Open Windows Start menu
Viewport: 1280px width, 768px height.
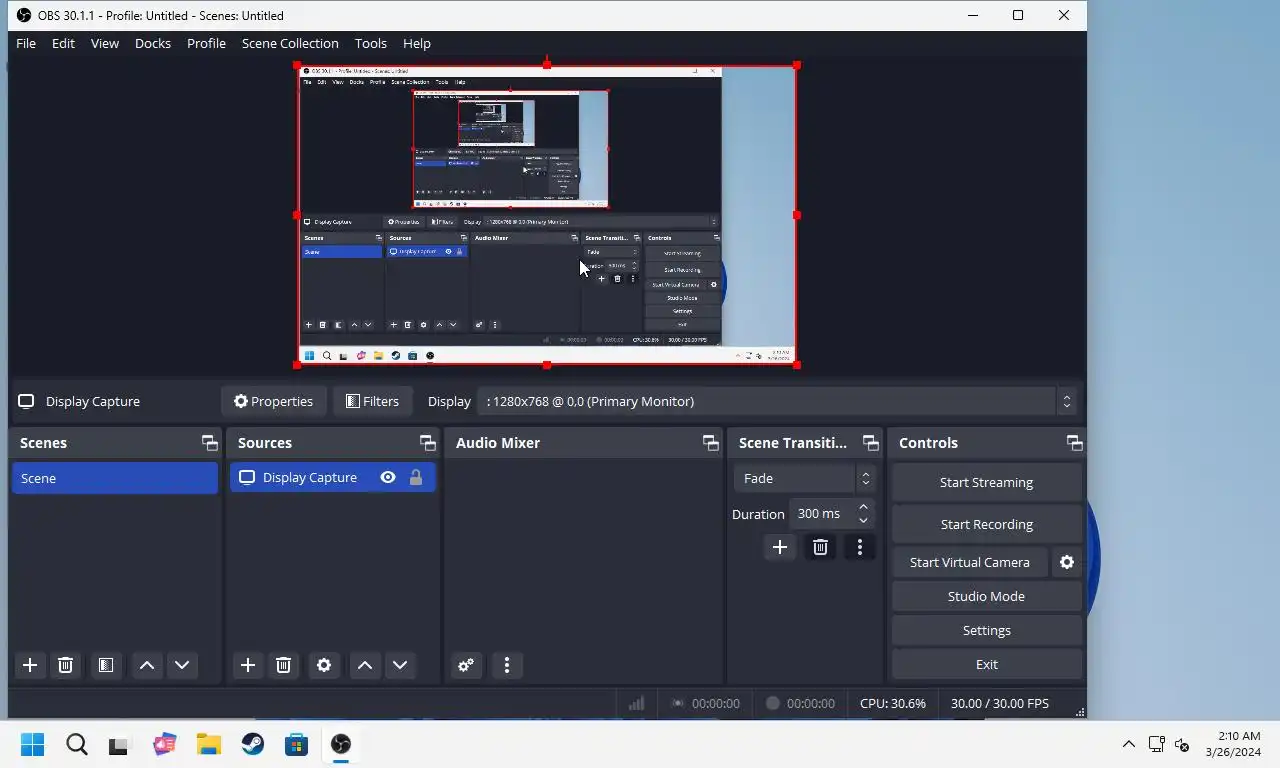33,744
